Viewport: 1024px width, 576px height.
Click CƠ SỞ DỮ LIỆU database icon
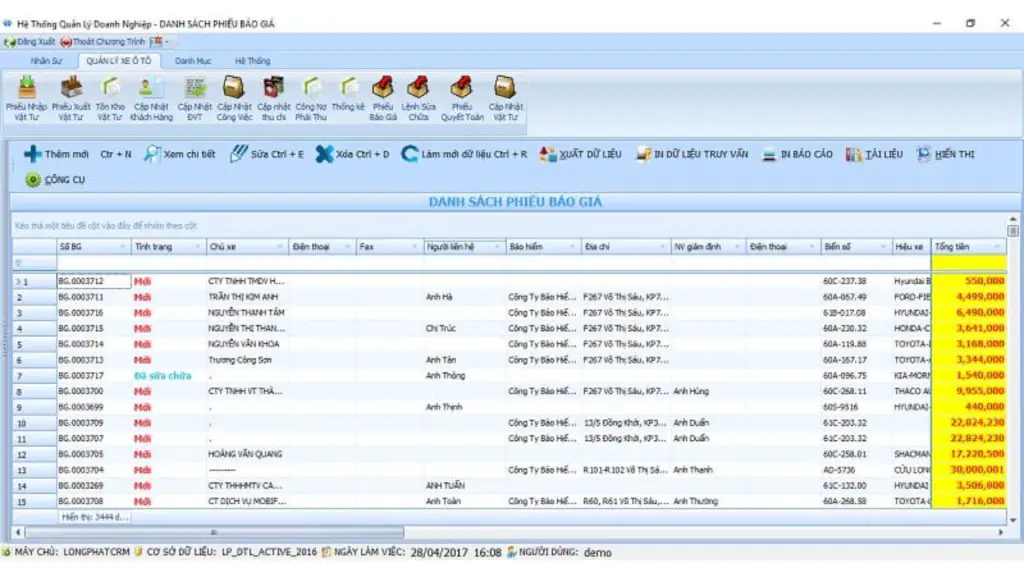point(138,552)
